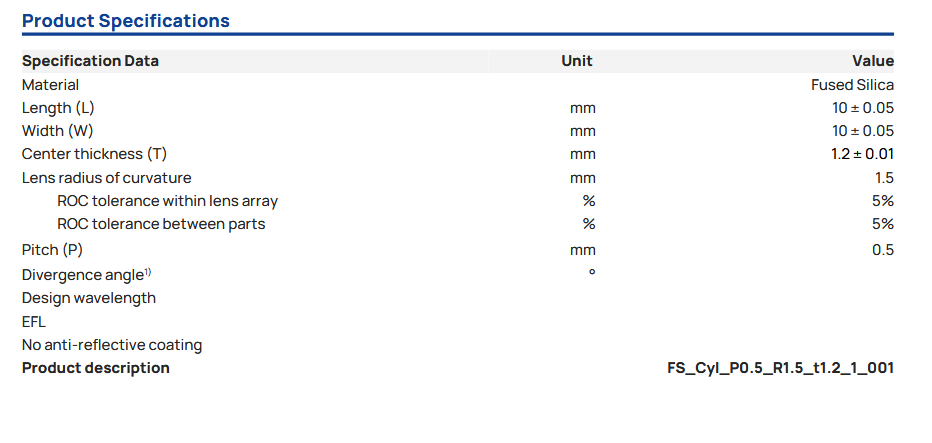The width and height of the screenshot is (932, 443).
Task: Select the Pitch (P) row label
Action: tap(52, 250)
